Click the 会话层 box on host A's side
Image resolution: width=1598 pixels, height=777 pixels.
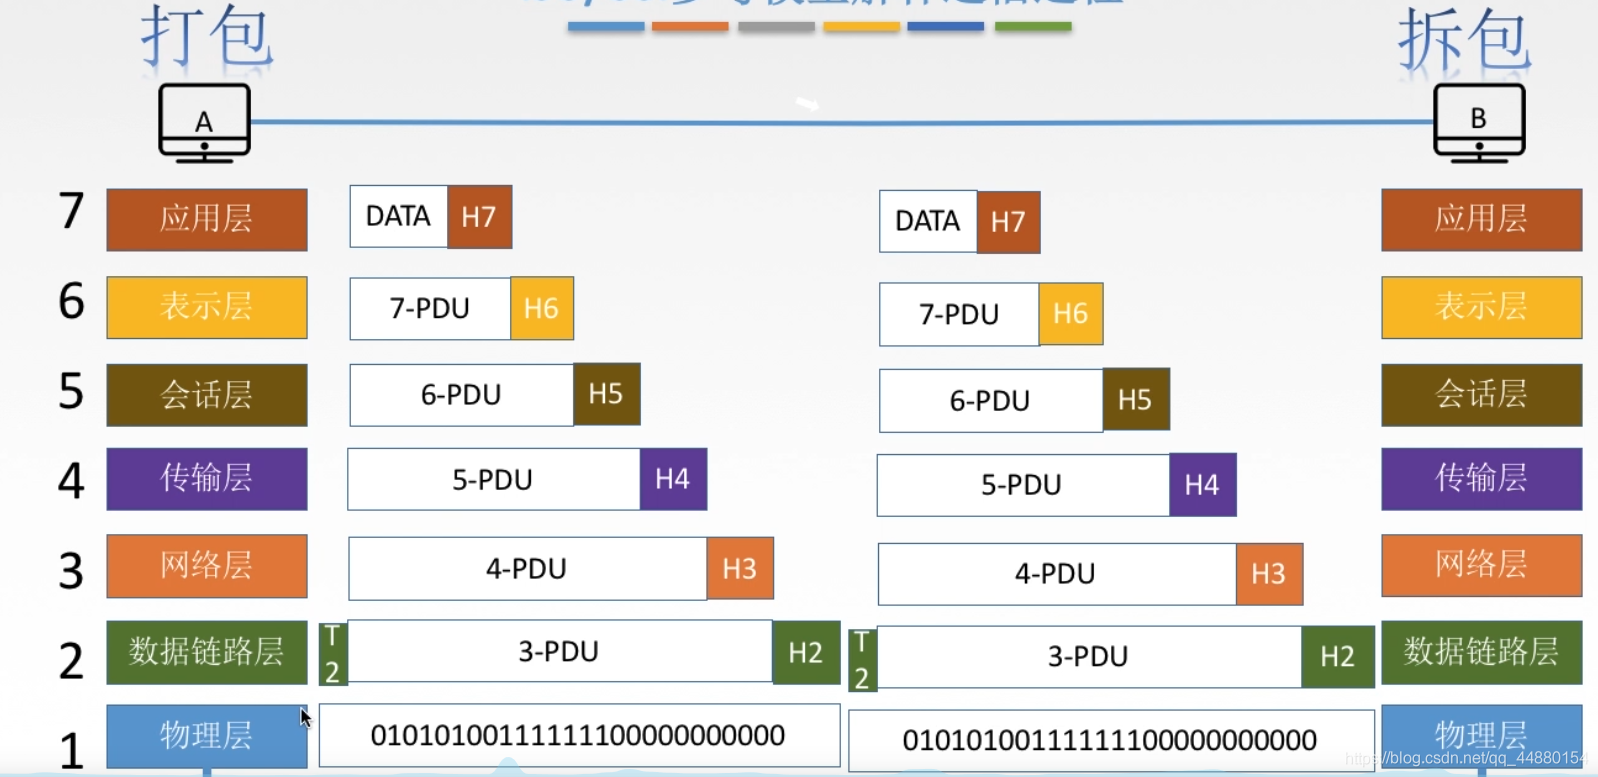[207, 395]
